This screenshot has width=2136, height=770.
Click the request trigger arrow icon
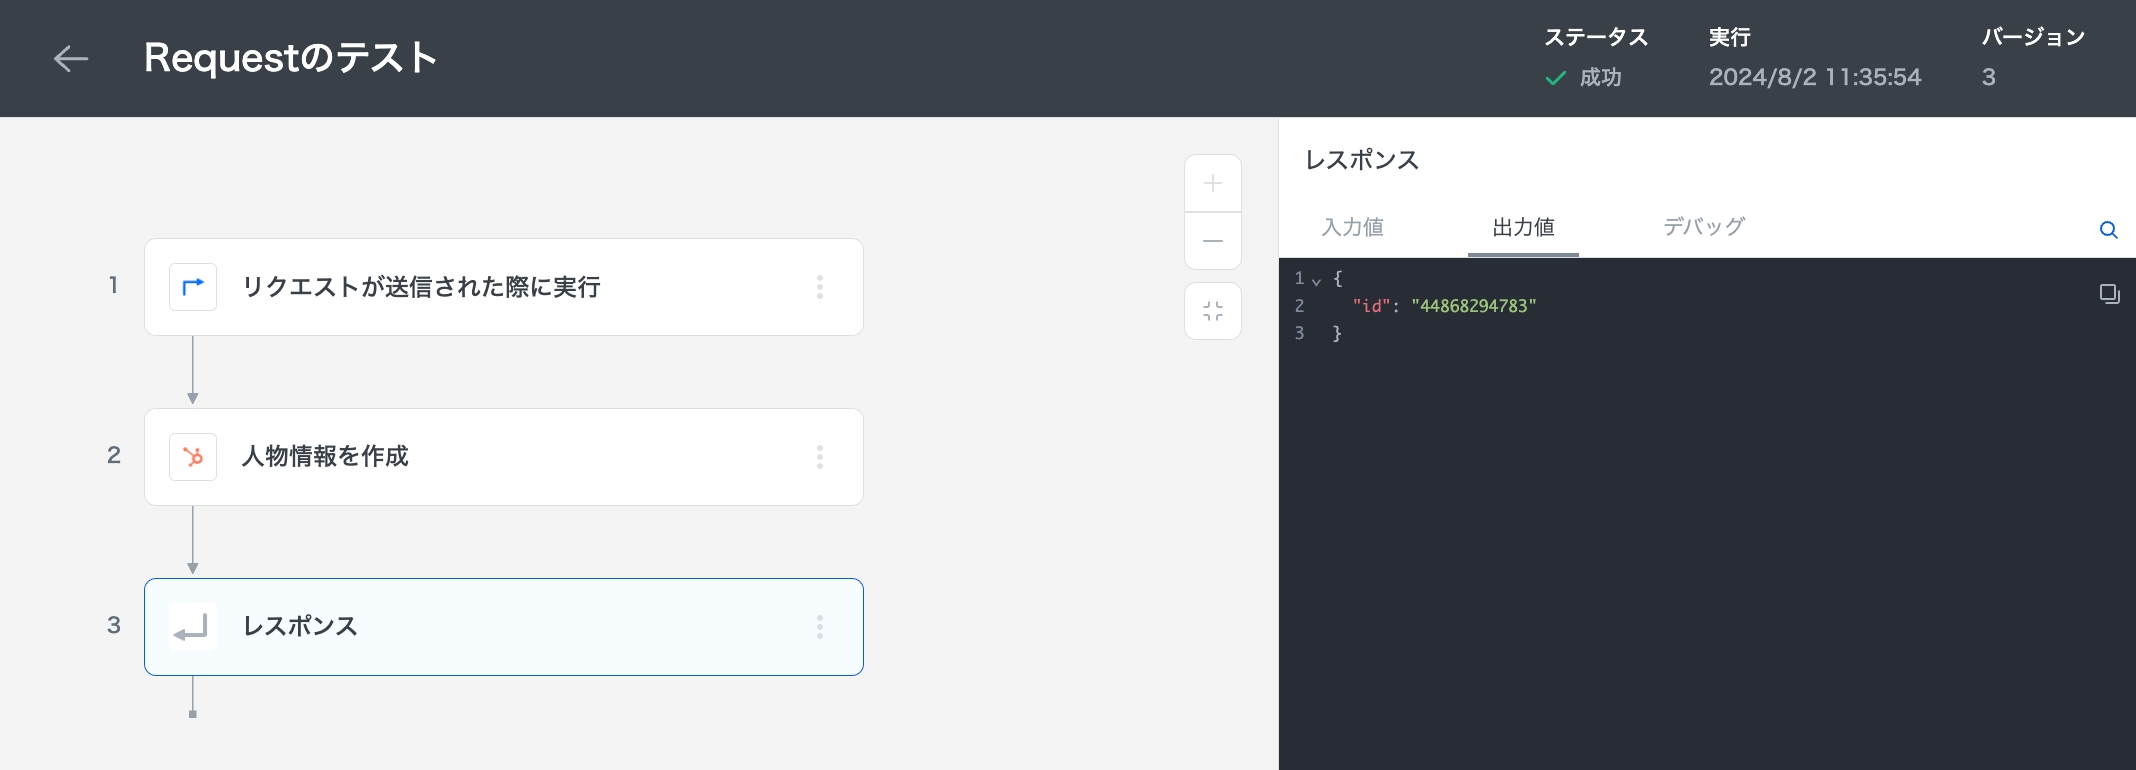193,287
